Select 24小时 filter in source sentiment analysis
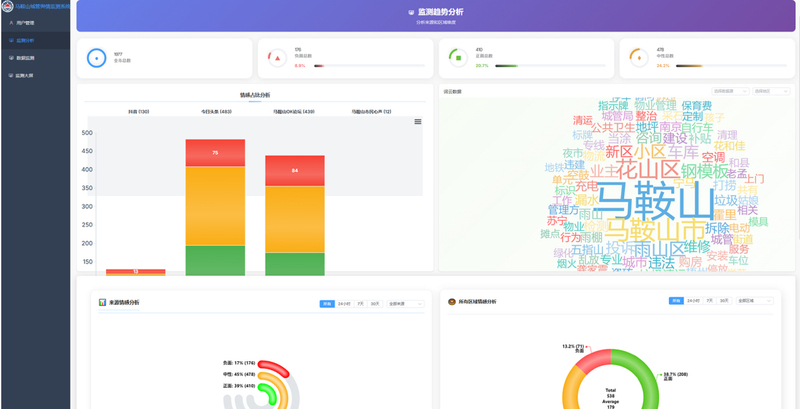 pos(344,304)
